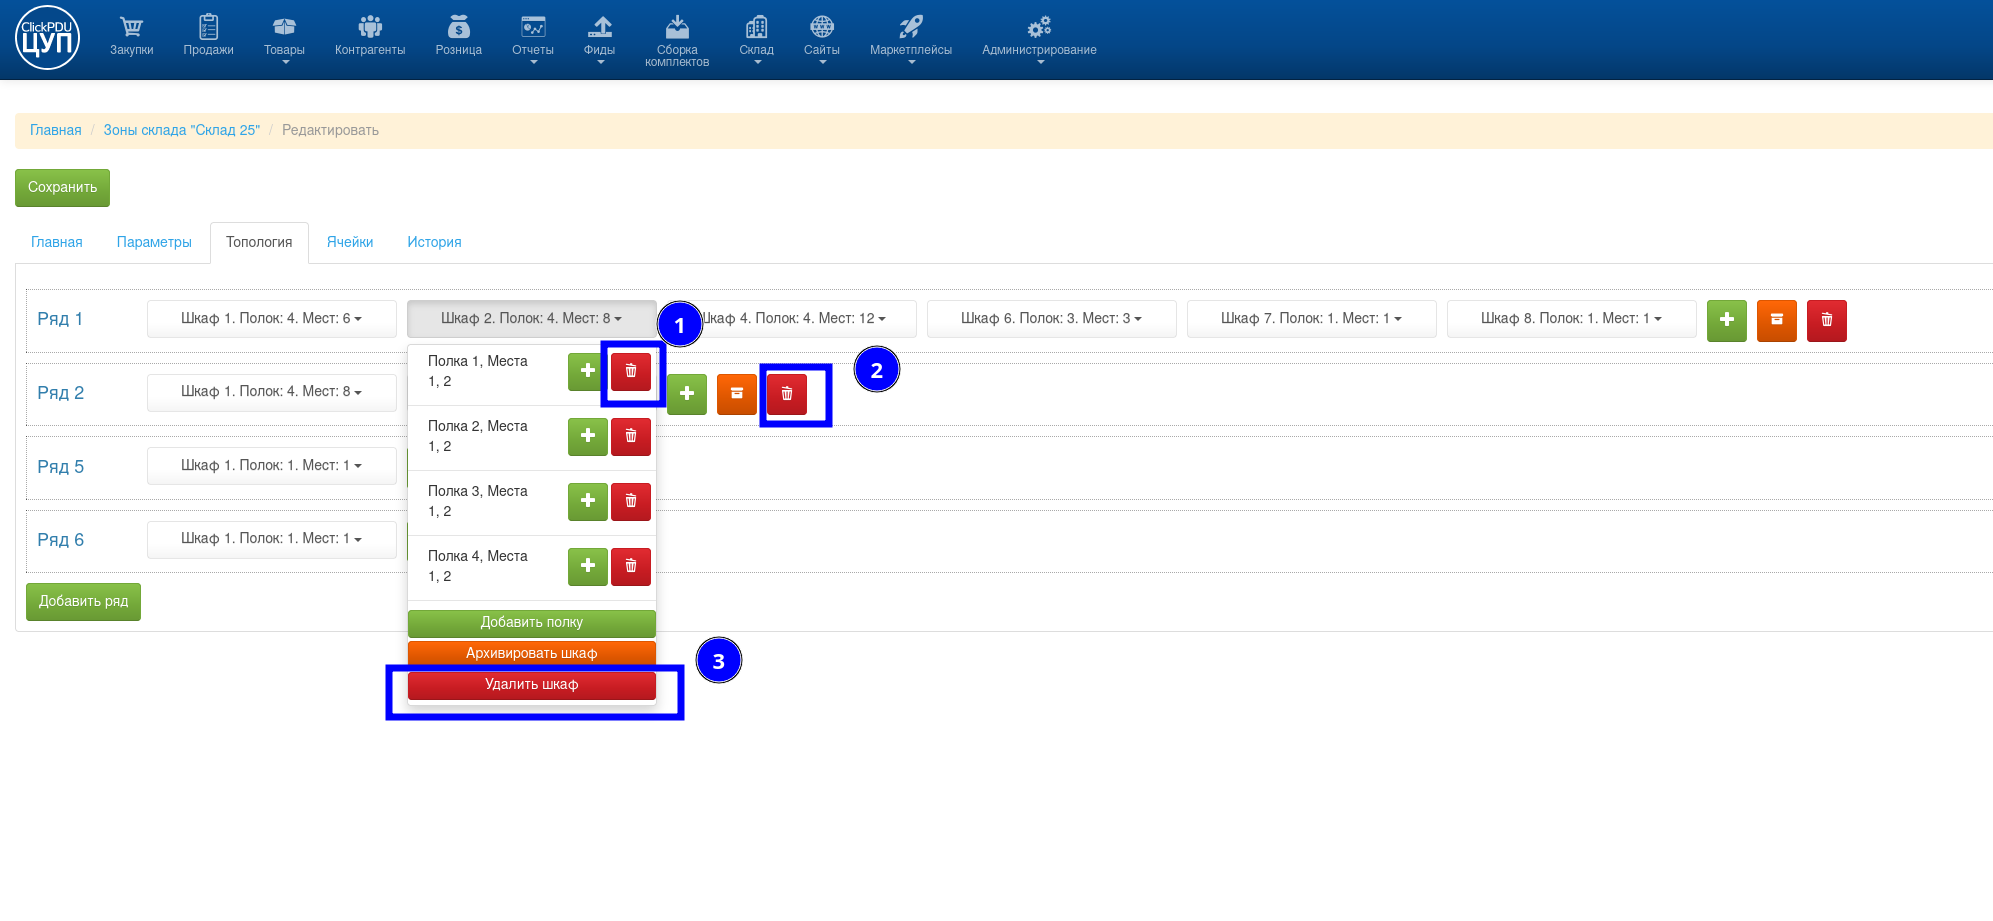
Task: Switch to the Параметры tab
Action: (x=154, y=242)
